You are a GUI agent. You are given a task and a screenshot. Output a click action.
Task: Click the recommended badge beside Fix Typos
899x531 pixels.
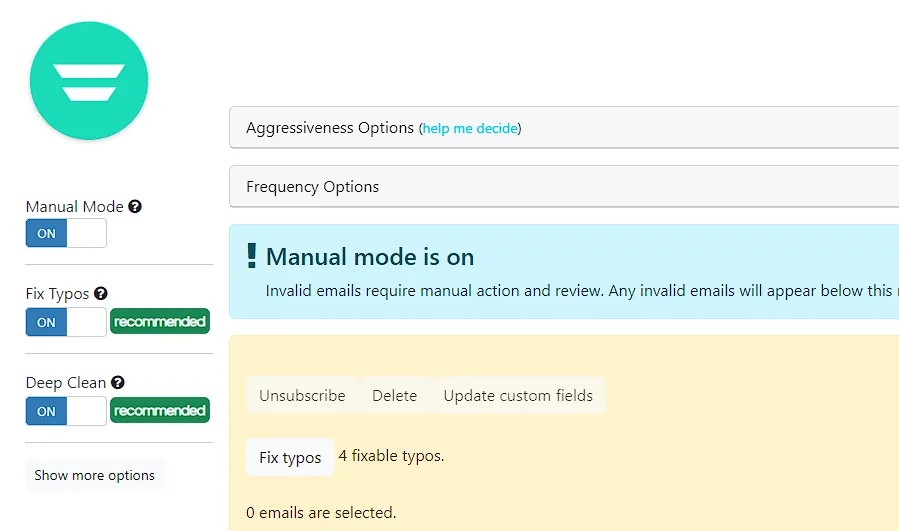coord(160,322)
